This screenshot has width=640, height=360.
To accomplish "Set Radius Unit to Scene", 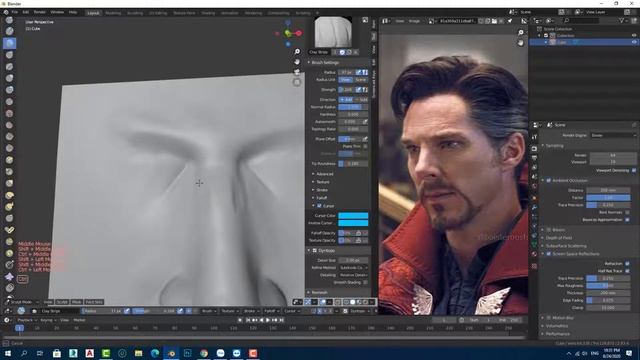I will tap(361, 80).
